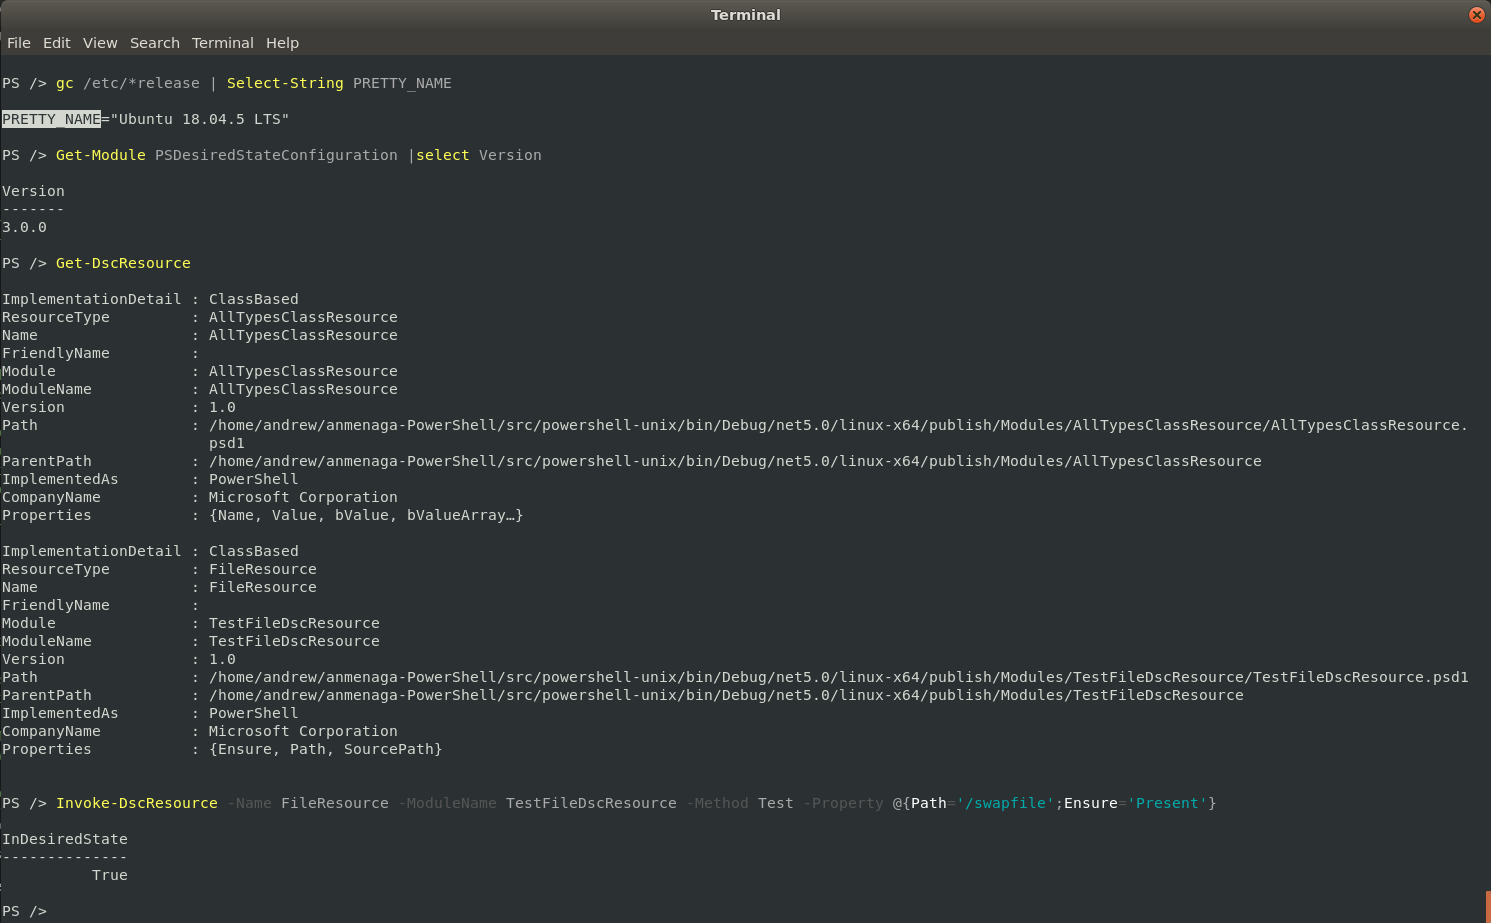This screenshot has height=923, width=1491.
Task: Open the Search menu
Action: (x=154, y=43)
